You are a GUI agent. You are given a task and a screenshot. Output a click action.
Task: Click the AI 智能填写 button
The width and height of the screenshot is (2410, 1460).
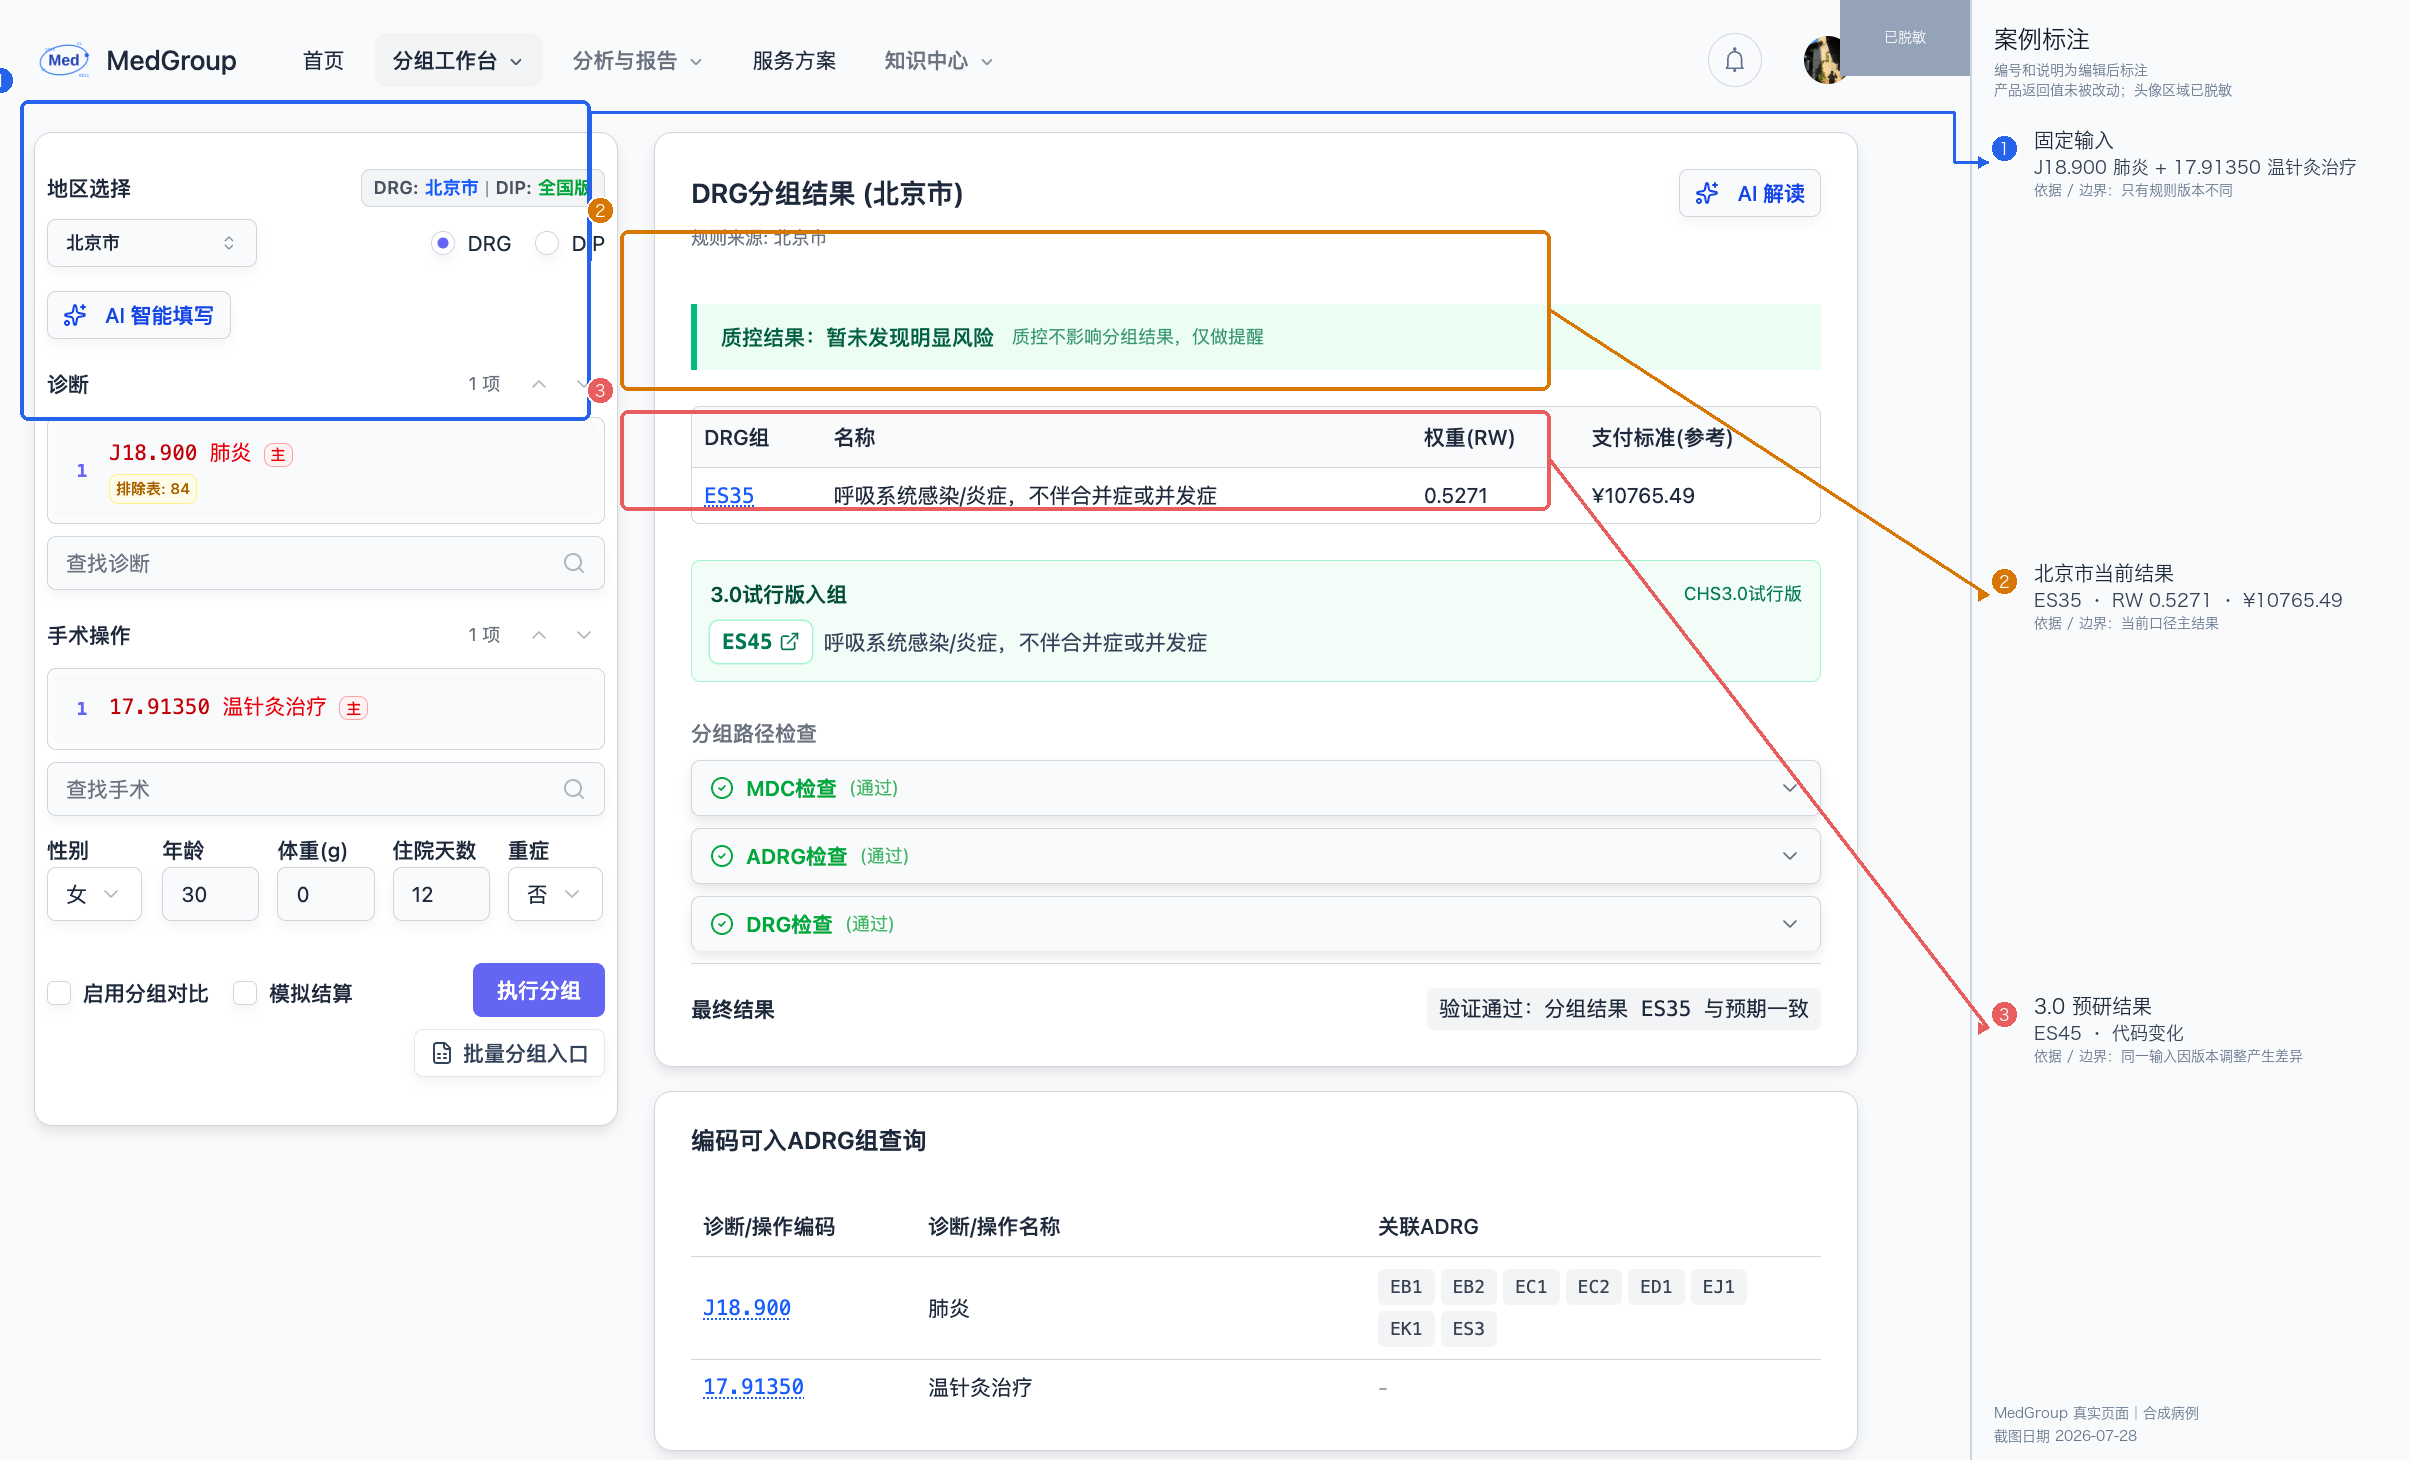(139, 316)
